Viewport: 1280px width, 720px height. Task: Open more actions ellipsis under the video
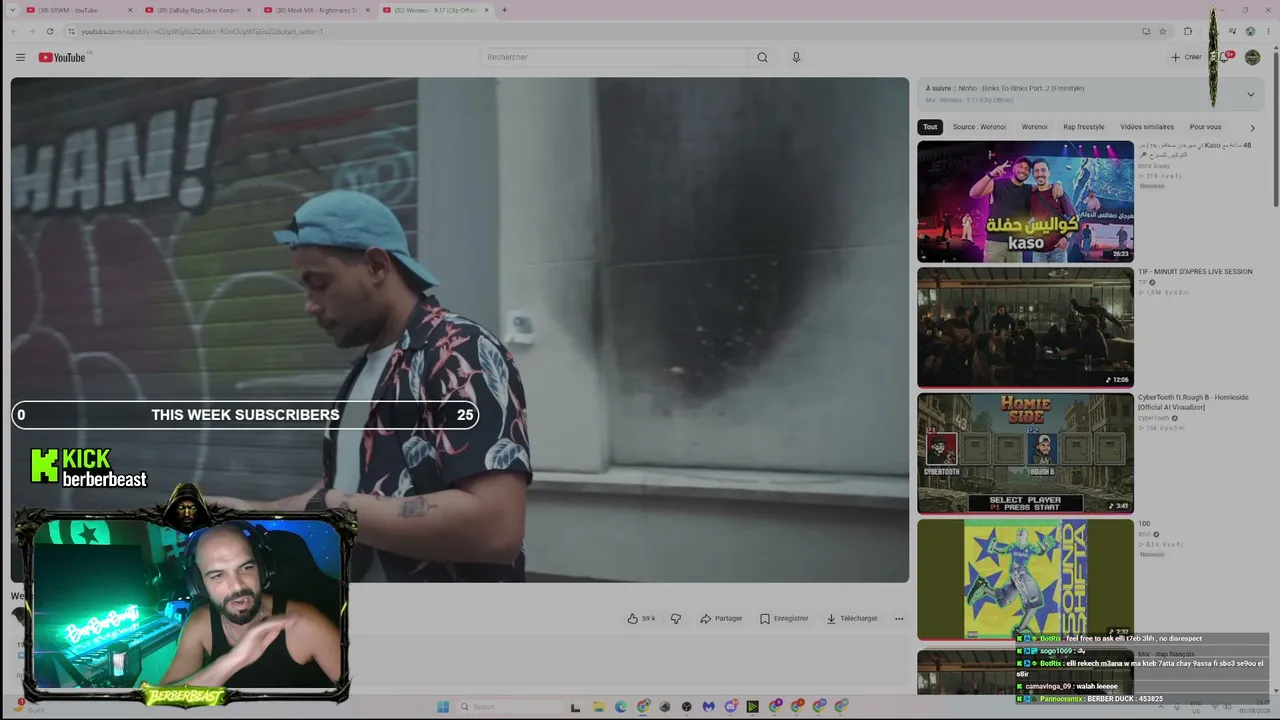(899, 618)
